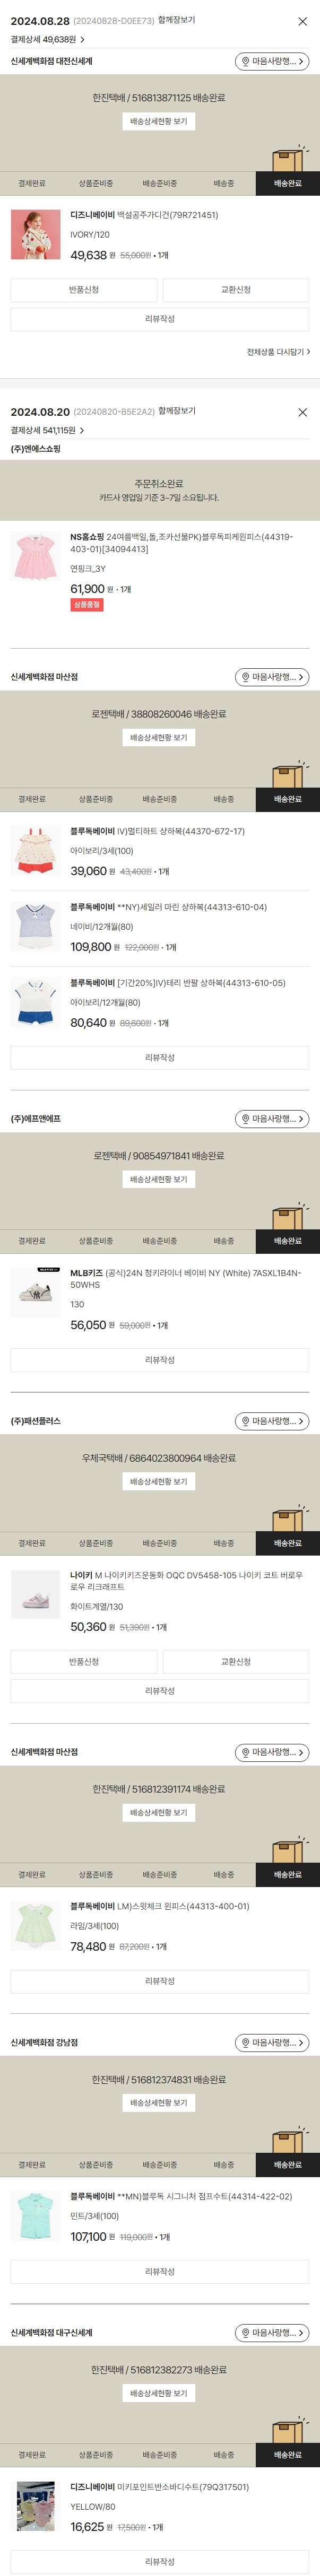
Task: Open 함께장보기 link next to 2024.08.28
Action: (x=177, y=20)
